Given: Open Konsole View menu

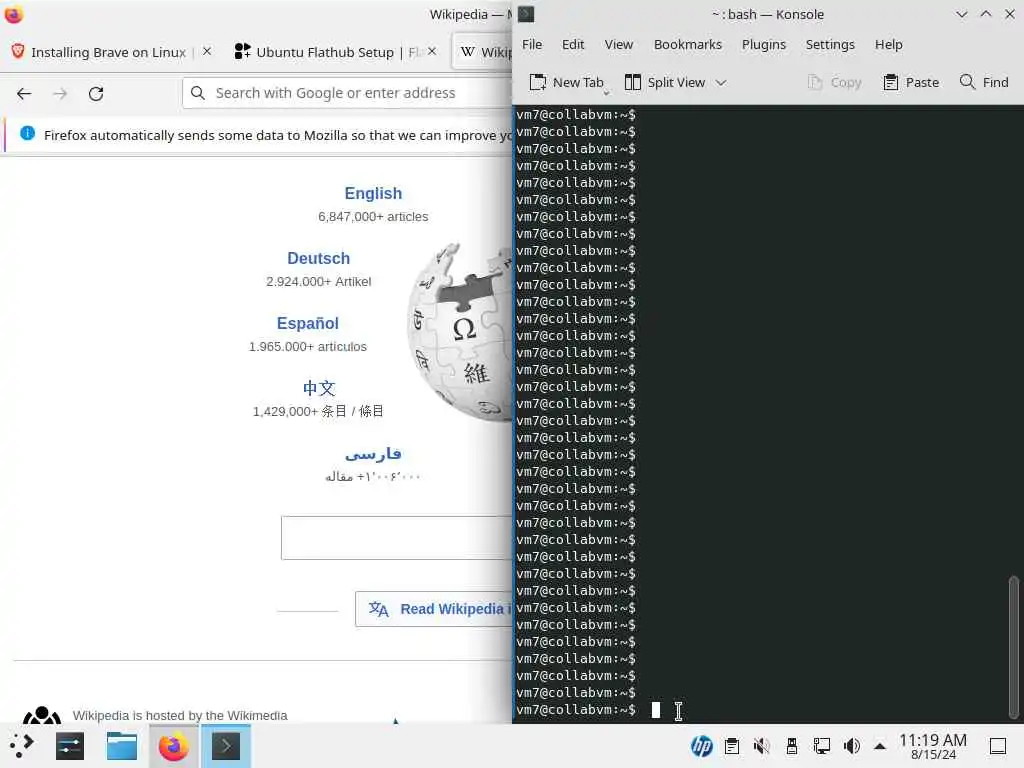Looking at the screenshot, I should 618,44.
